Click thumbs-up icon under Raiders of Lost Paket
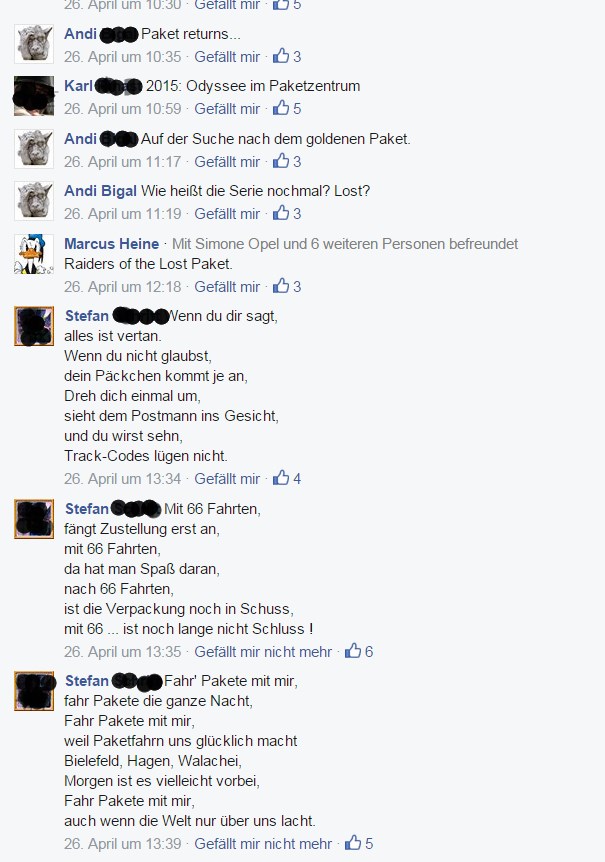Viewport: 605px width, 862px height. (281, 286)
